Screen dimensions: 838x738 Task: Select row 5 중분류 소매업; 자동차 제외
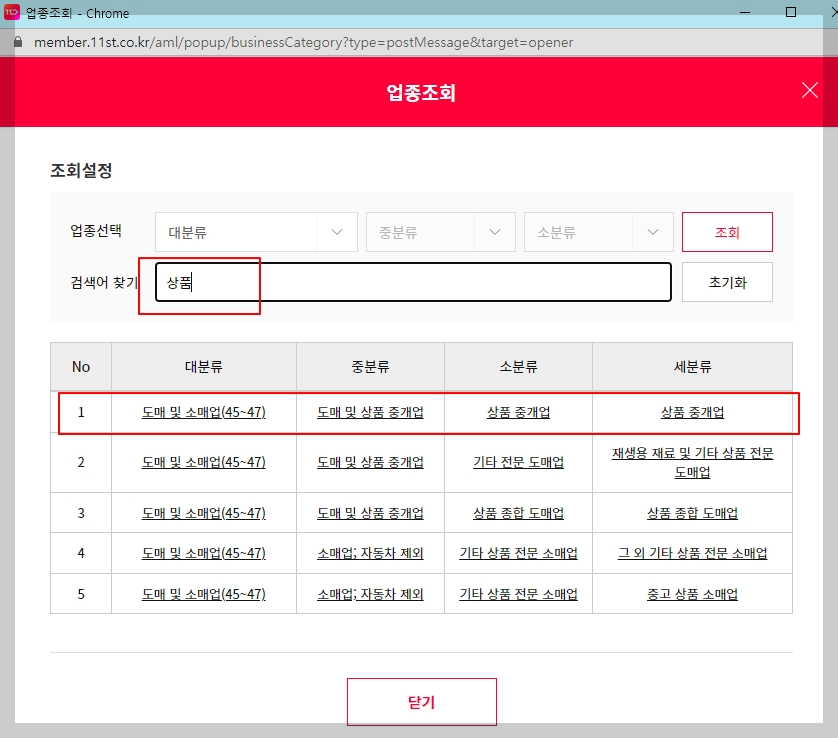(370, 594)
